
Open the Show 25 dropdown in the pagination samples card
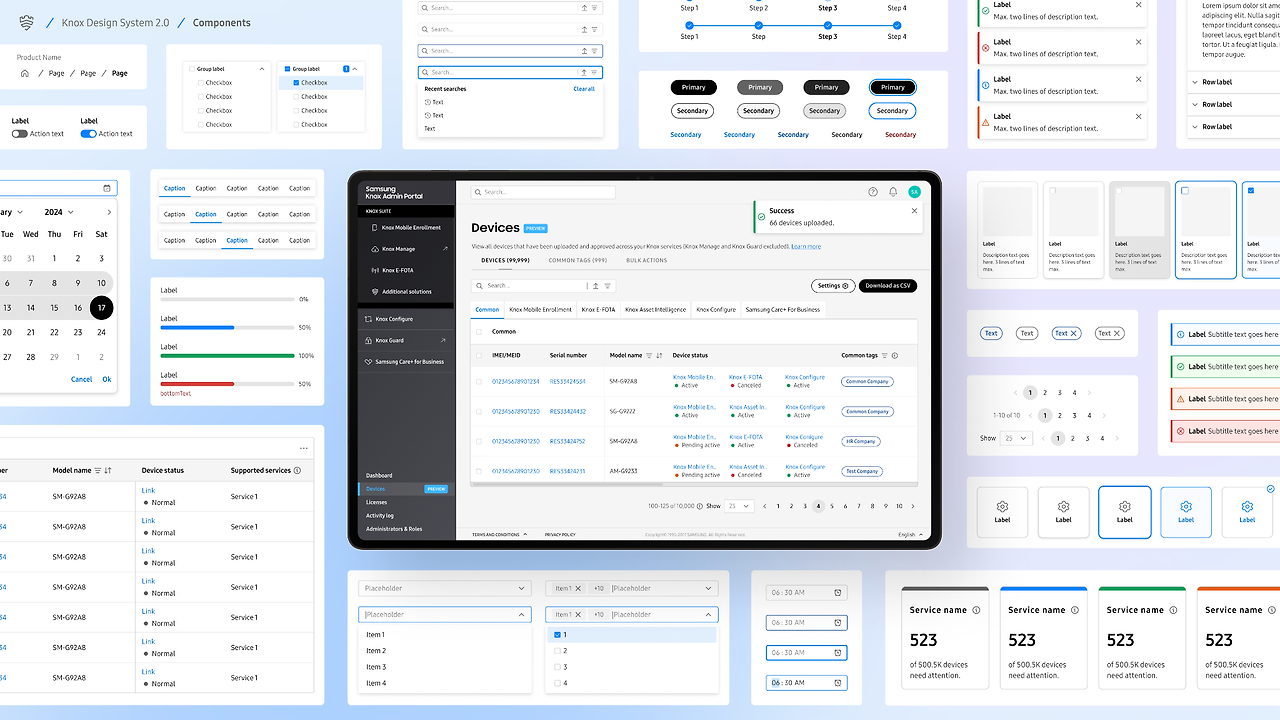[x=1017, y=438]
